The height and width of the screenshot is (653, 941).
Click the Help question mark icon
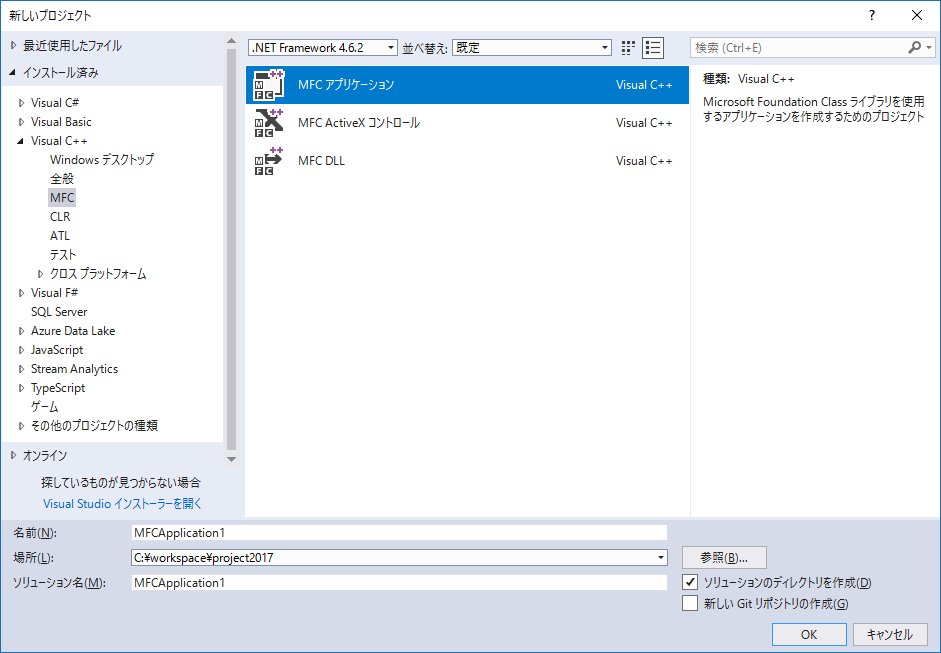coord(871,15)
